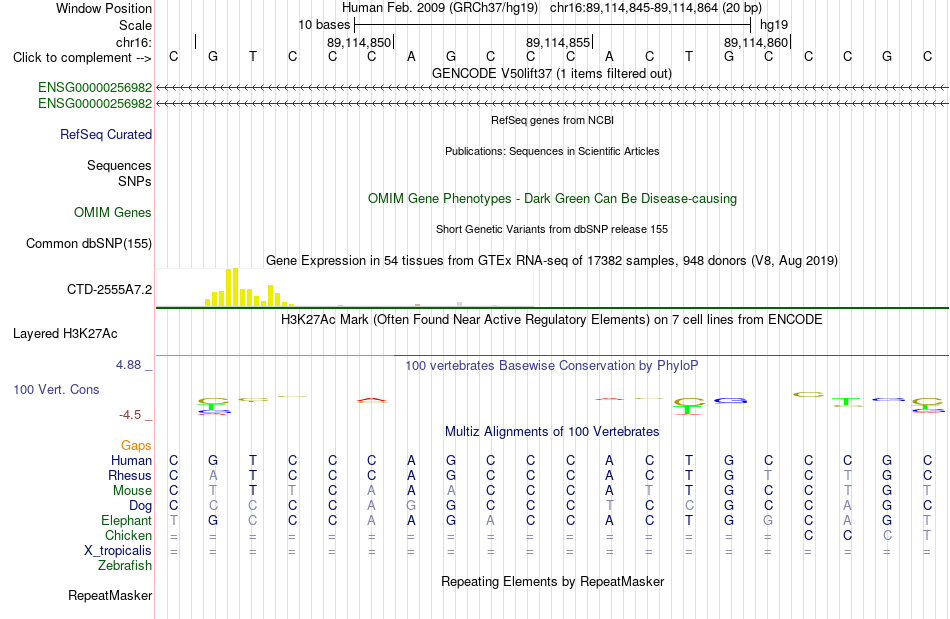950x619 pixels.
Task: Click the 89,114,855 ruler position
Action: click(558, 42)
